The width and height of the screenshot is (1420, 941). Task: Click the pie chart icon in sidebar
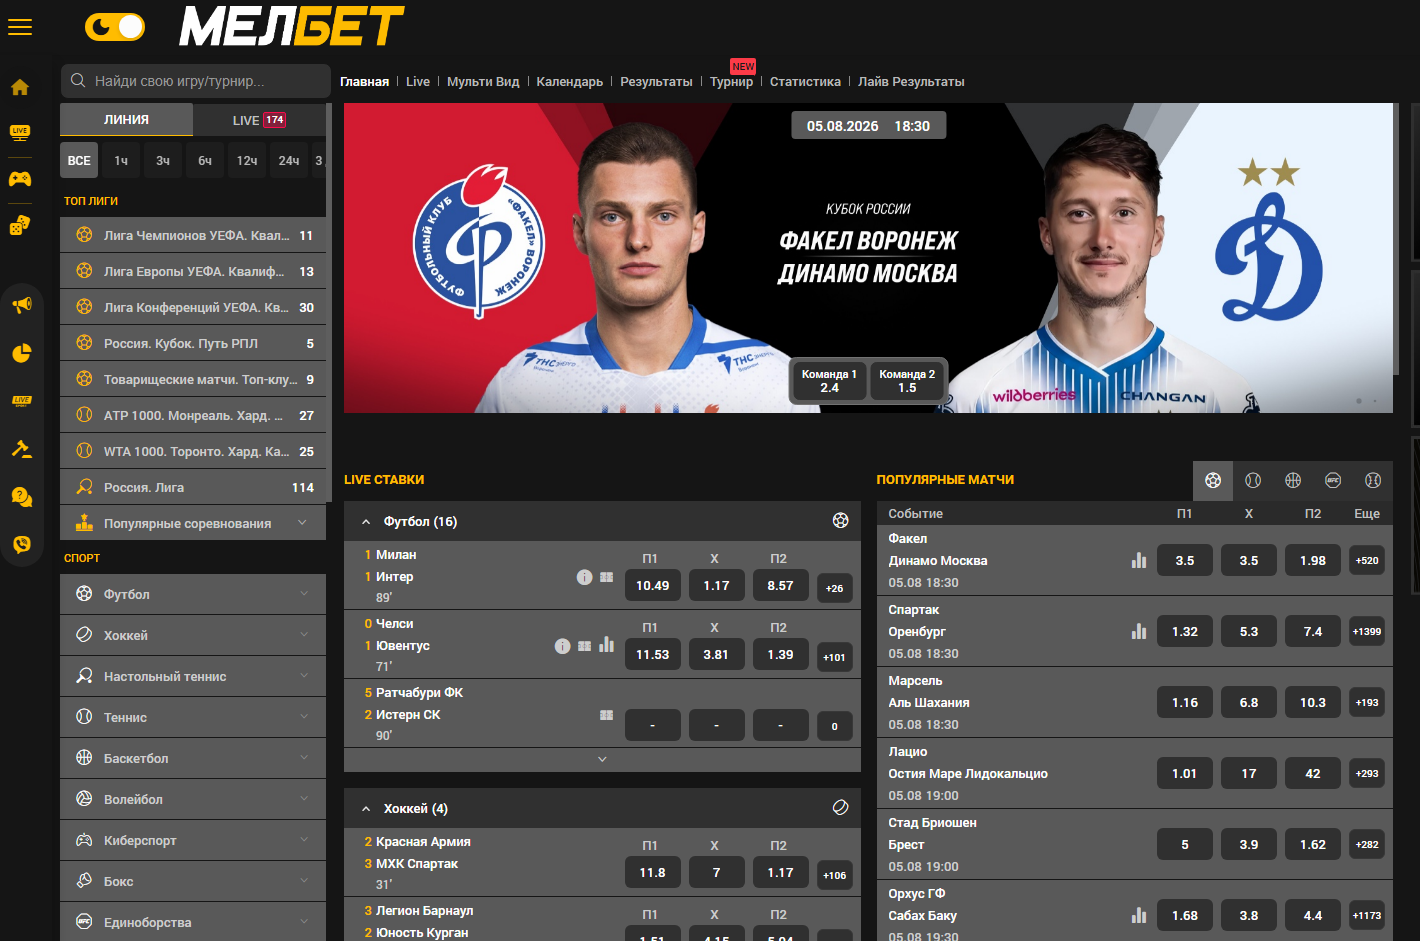click(21, 353)
